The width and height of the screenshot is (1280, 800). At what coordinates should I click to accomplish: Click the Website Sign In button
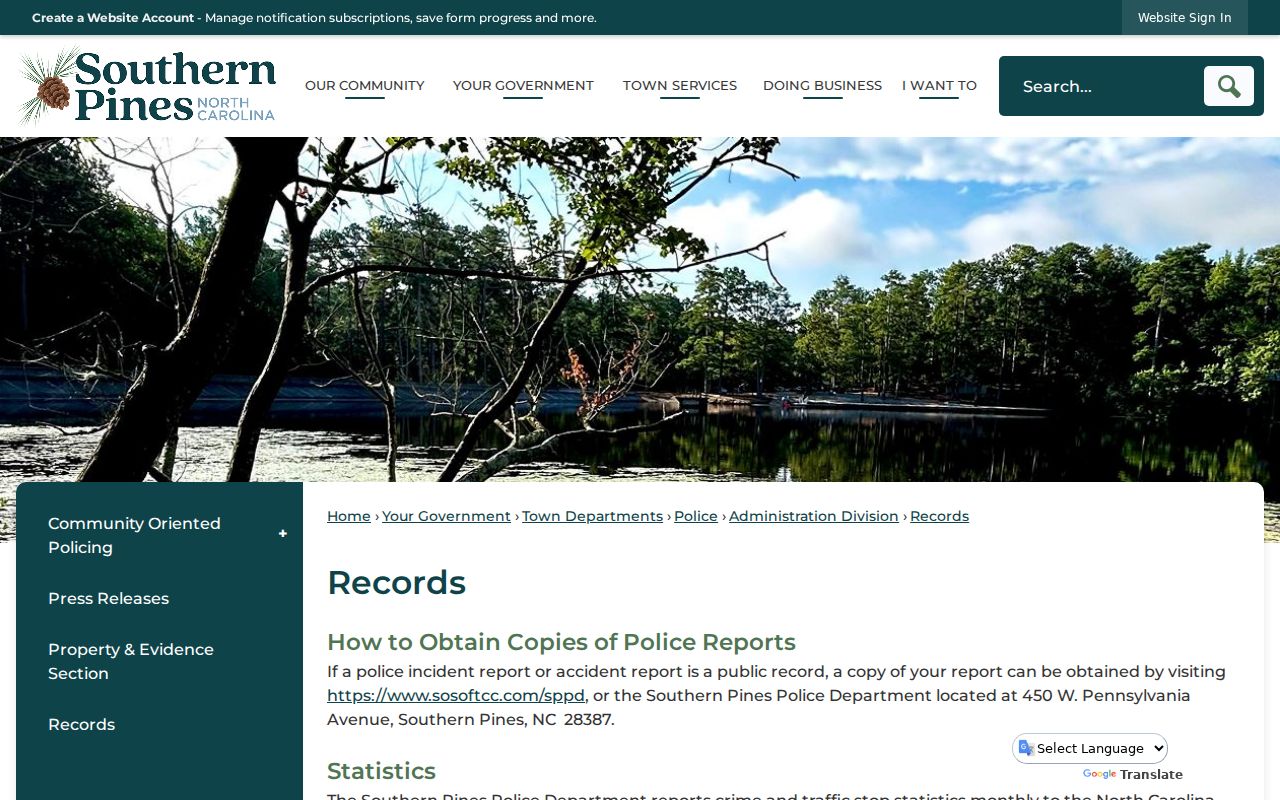[1185, 18]
